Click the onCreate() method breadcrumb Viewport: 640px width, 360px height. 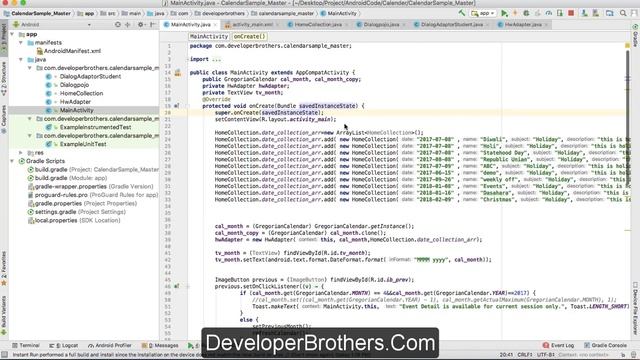click(x=249, y=36)
